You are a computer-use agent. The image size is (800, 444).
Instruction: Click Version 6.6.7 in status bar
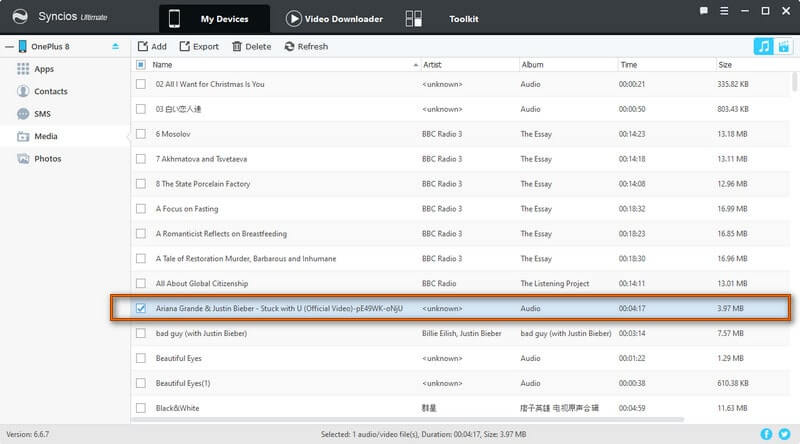point(28,434)
